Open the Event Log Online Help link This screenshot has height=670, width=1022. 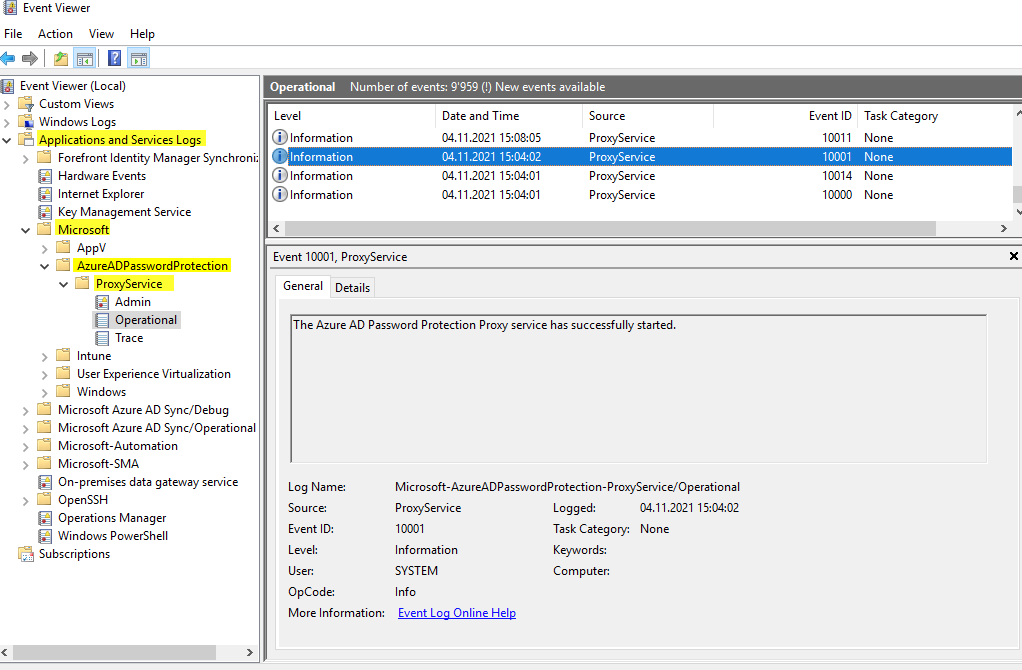(x=457, y=613)
